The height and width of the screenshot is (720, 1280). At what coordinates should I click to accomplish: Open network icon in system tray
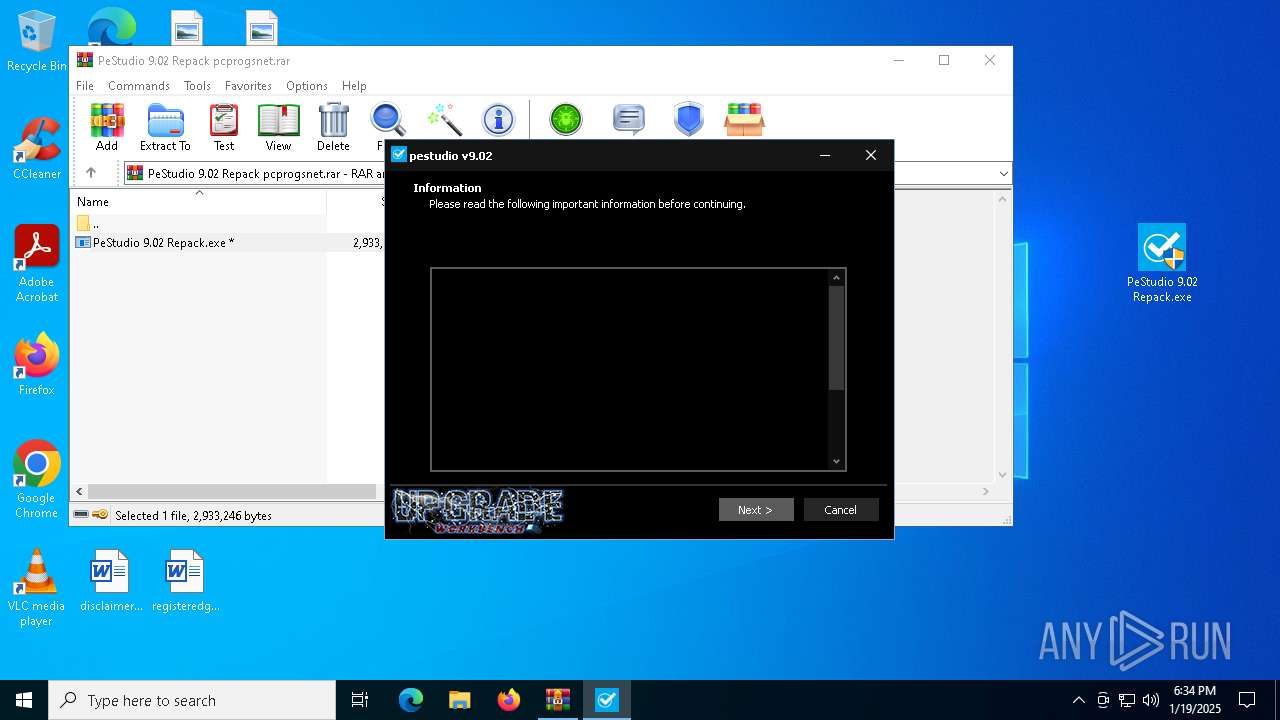pyautogui.click(x=1127, y=700)
